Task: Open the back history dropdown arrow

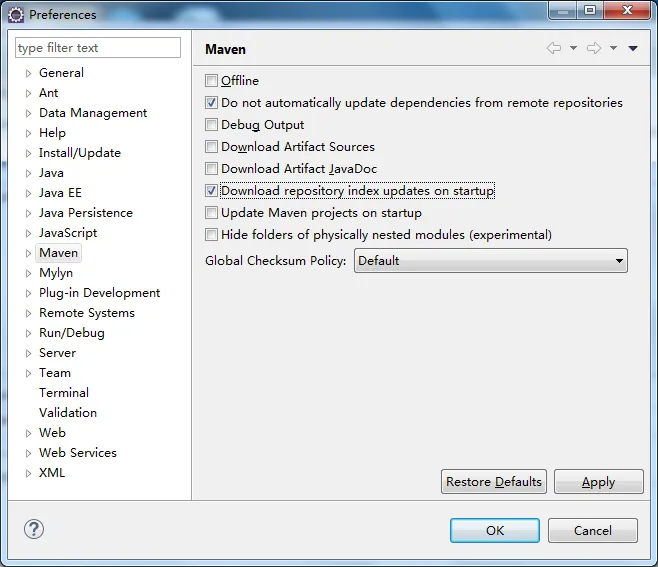Action: [x=573, y=48]
